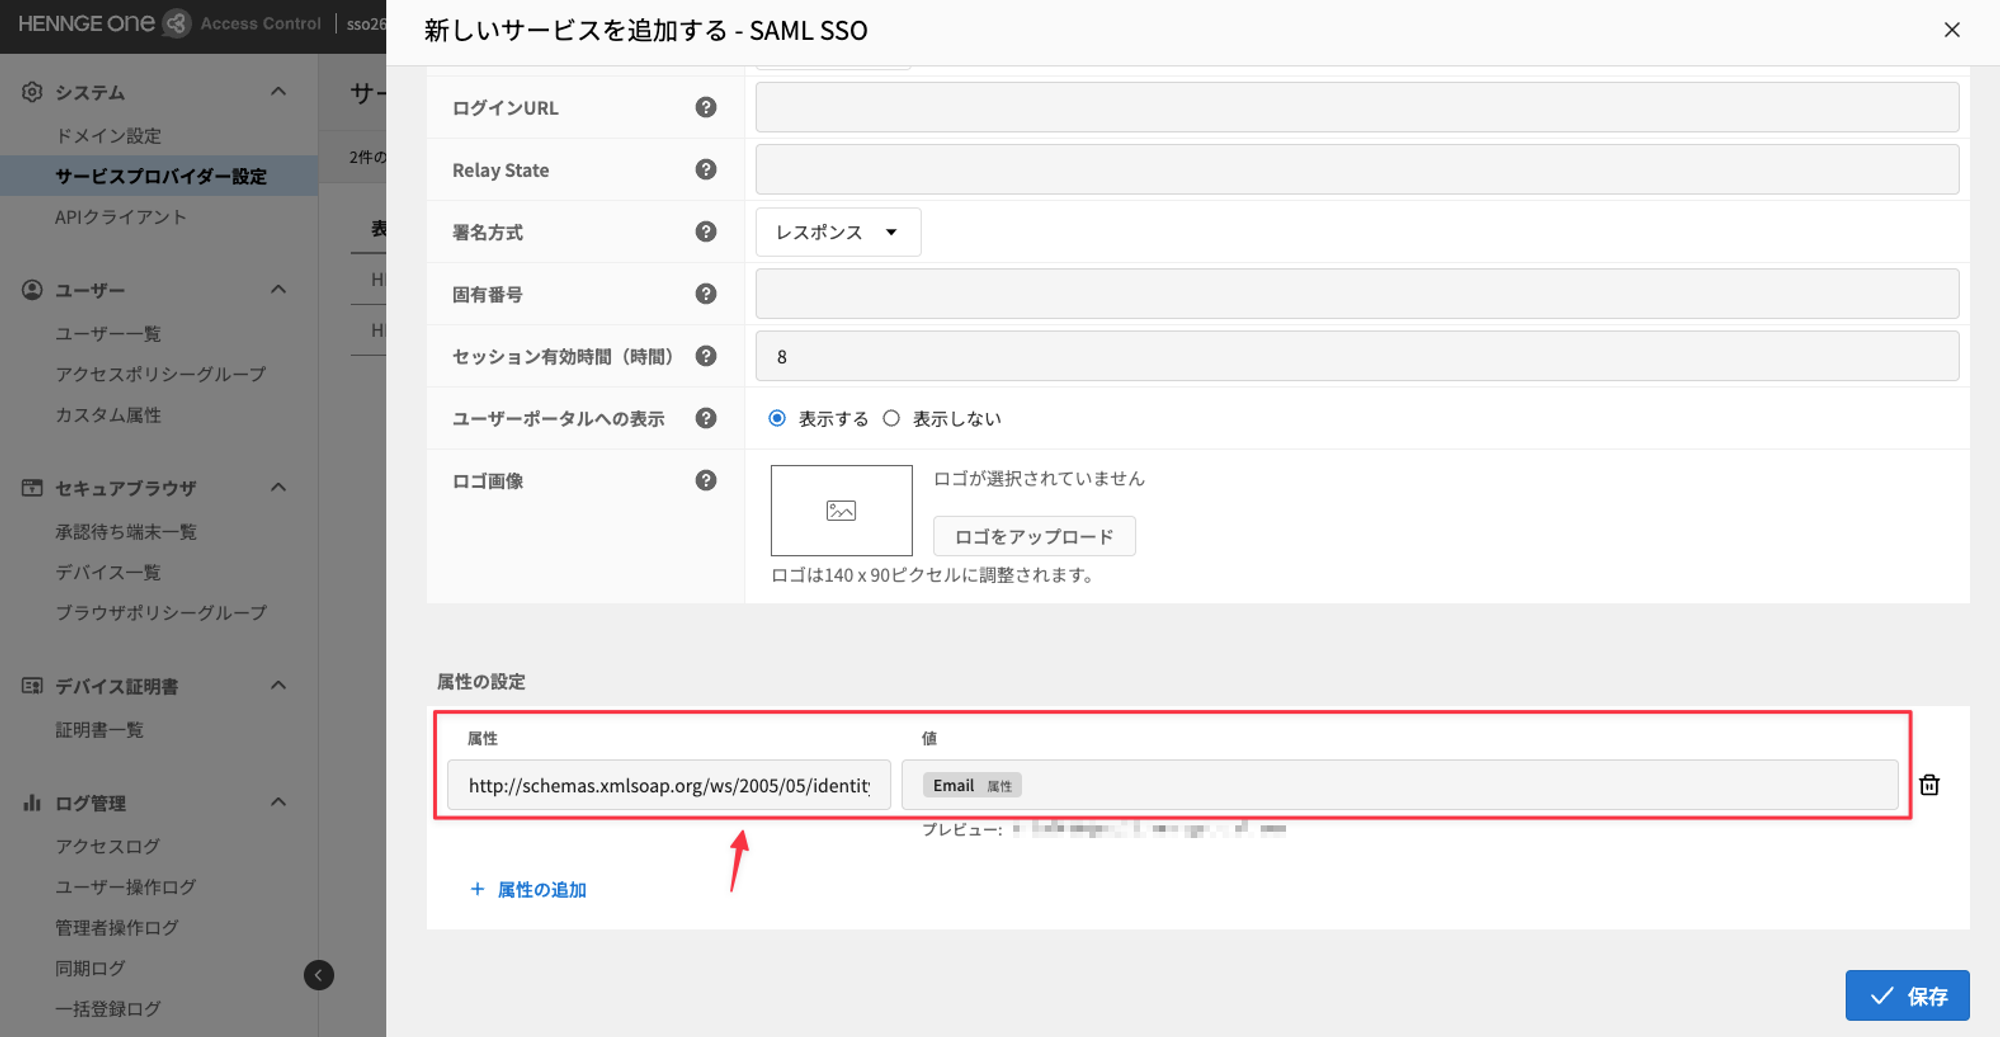This screenshot has width=2000, height=1037.
Task: Open ドメイン設定 in sidebar
Action: [108, 135]
